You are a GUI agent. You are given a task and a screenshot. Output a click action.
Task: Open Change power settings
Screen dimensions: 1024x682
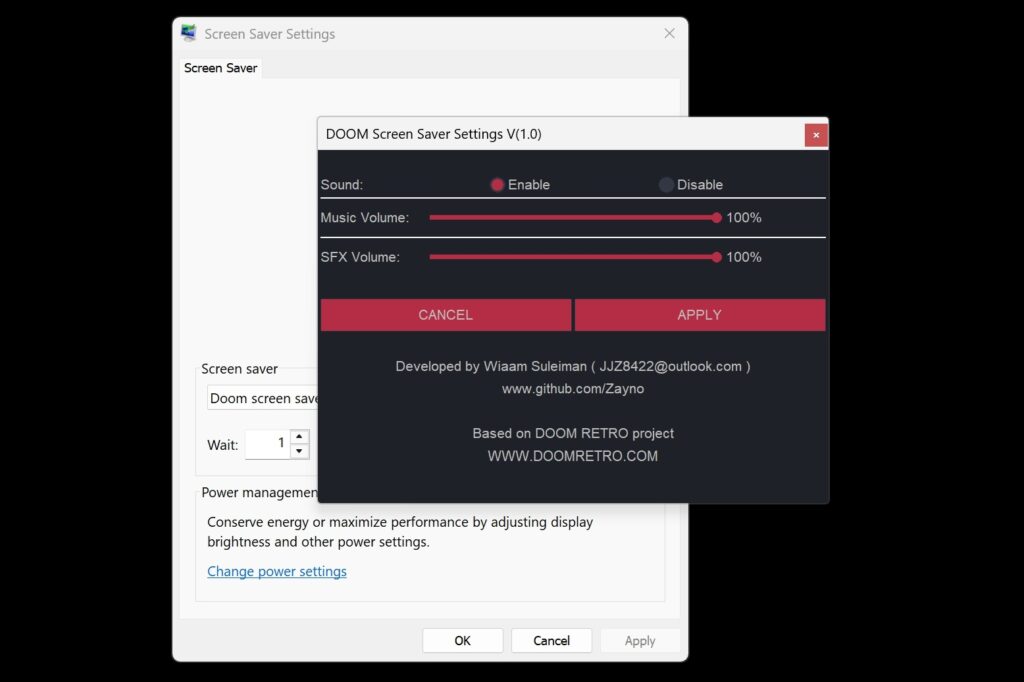point(277,571)
